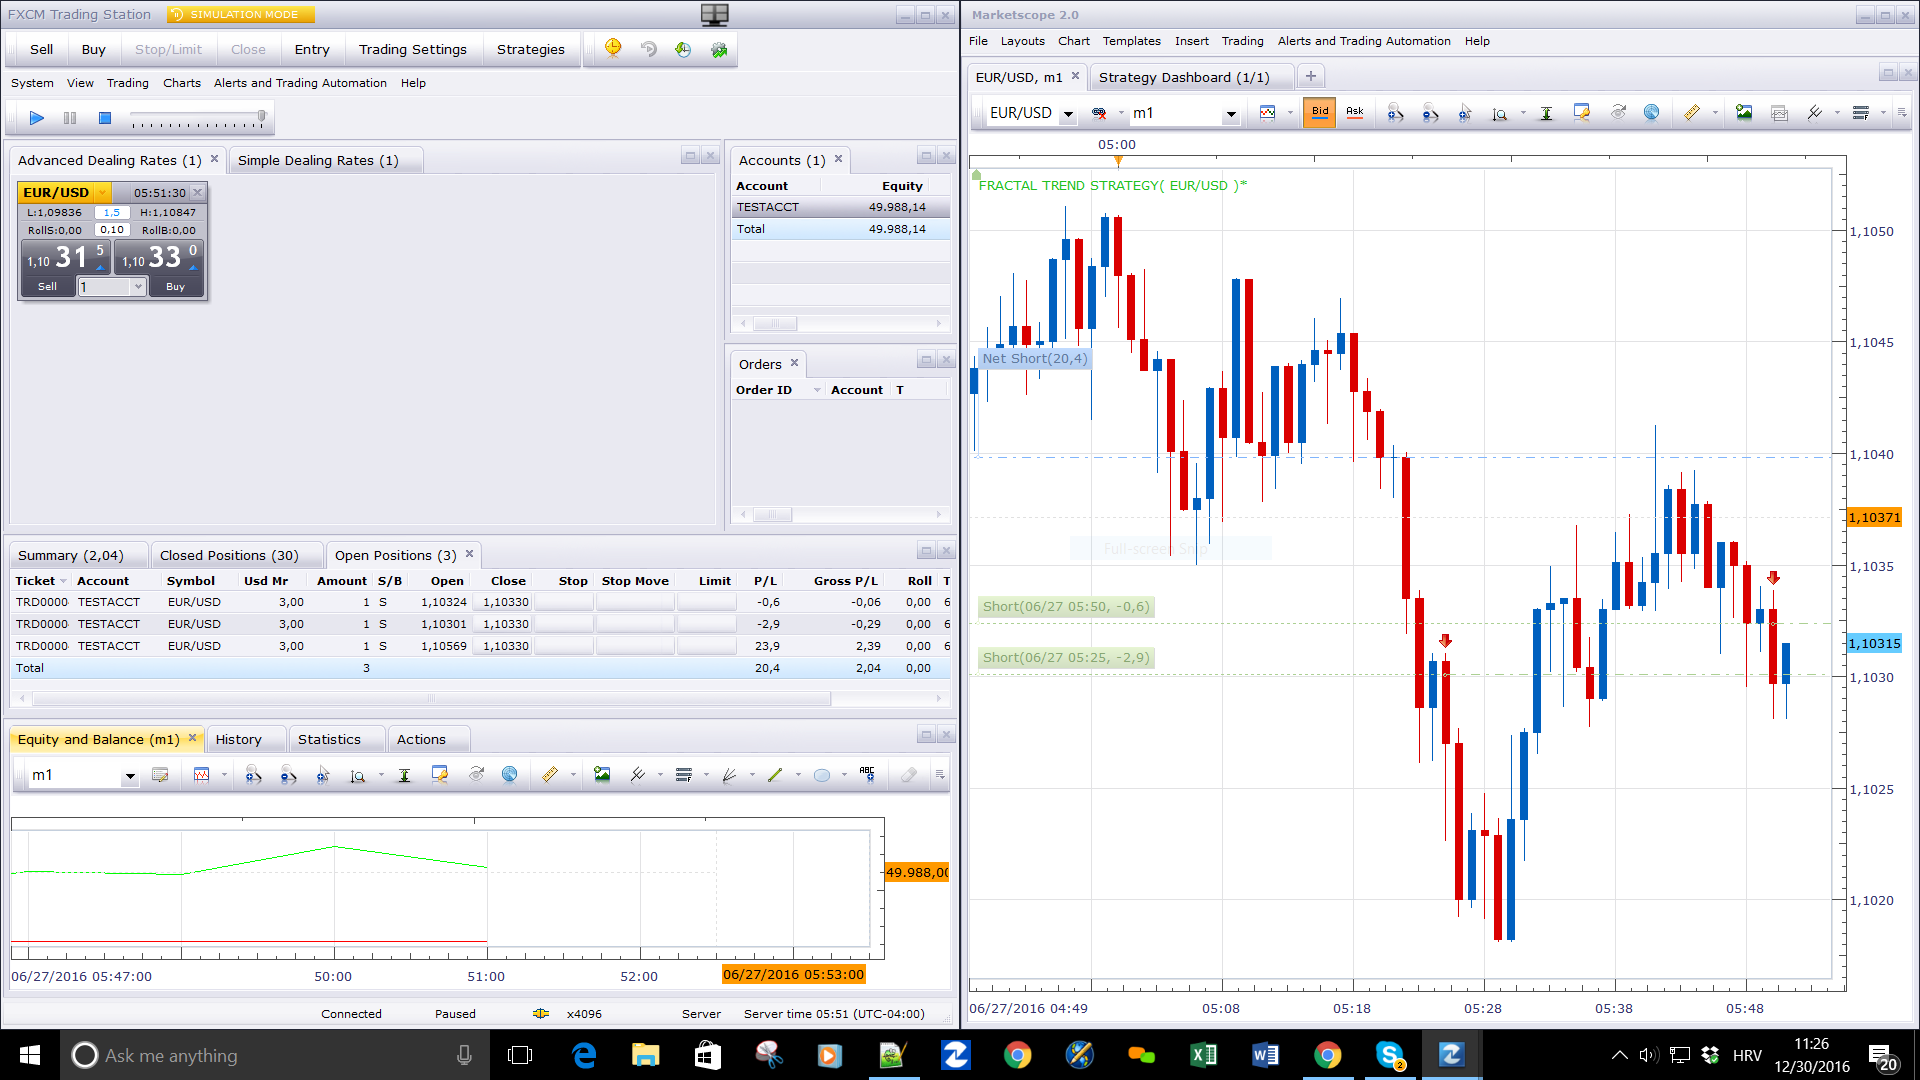Expand the Ticket column sort dropdown
The image size is (1920, 1080).
63,581
